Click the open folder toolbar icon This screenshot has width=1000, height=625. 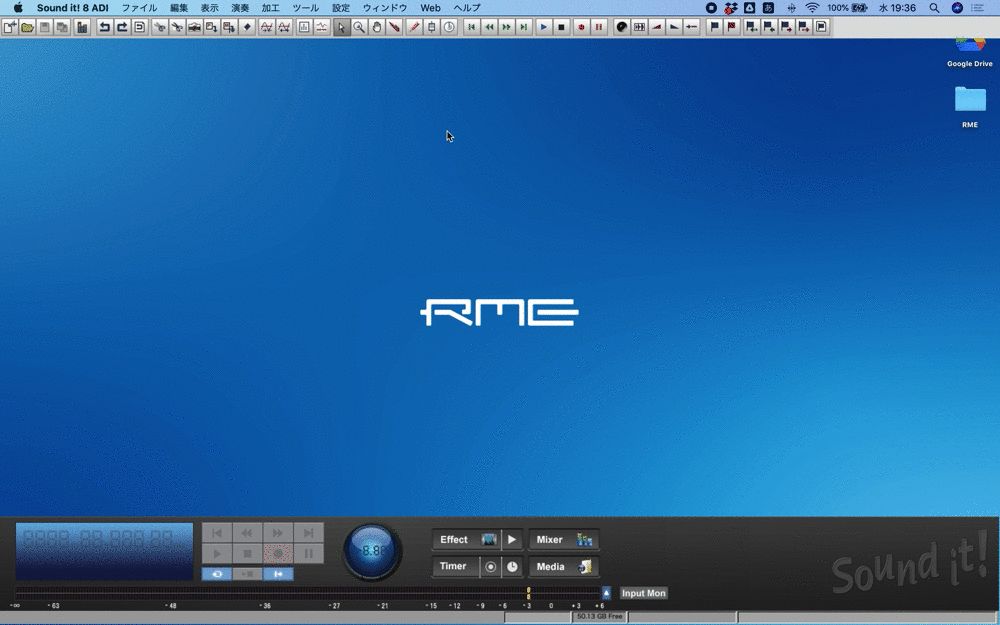(x=27, y=27)
